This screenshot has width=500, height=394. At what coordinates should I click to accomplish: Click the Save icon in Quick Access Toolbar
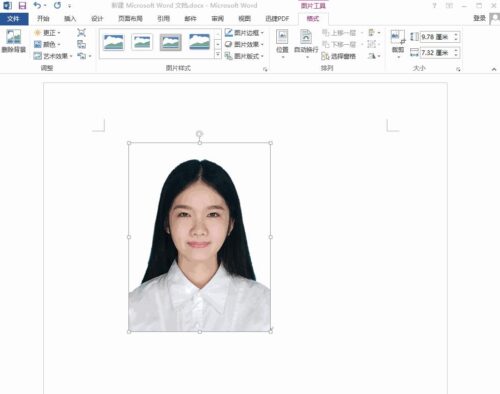[x=22, y=5]
